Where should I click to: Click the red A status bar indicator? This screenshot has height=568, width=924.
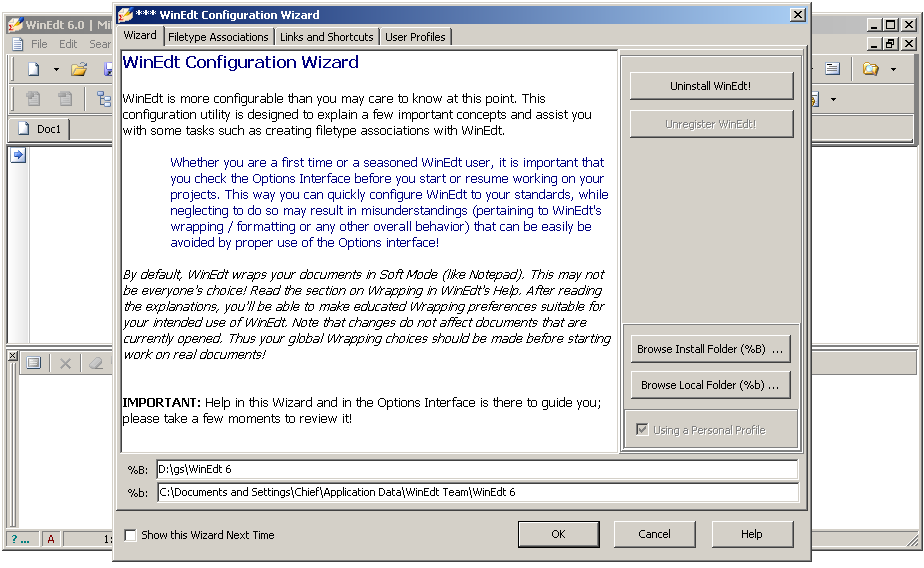pyautogui.click(x=51, y=539)
